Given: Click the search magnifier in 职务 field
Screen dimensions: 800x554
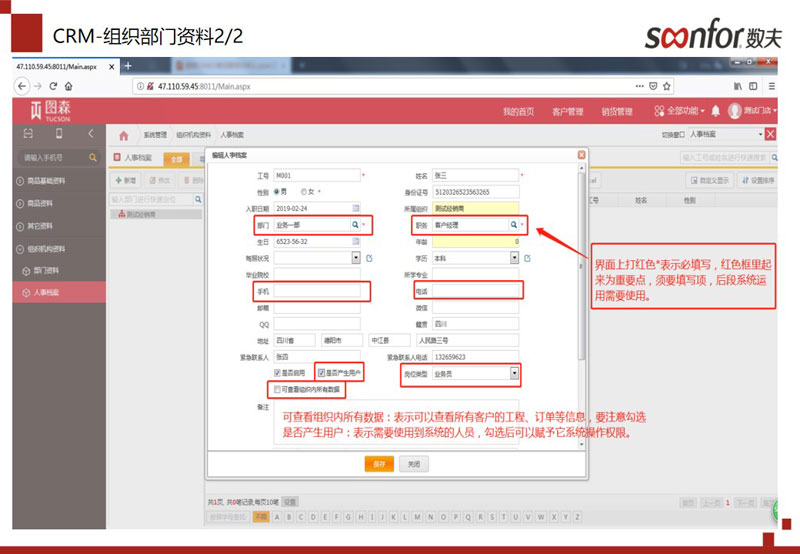Looking at the screenshot, I should point(513,226).
